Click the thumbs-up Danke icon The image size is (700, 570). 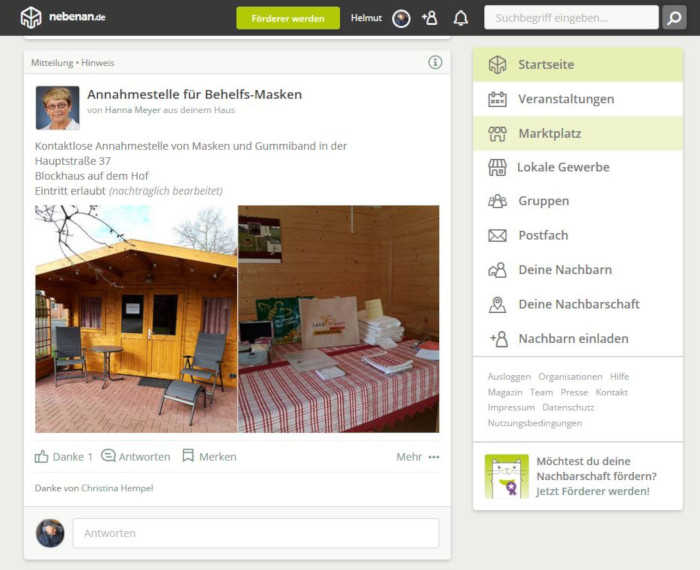coord(42,456)
